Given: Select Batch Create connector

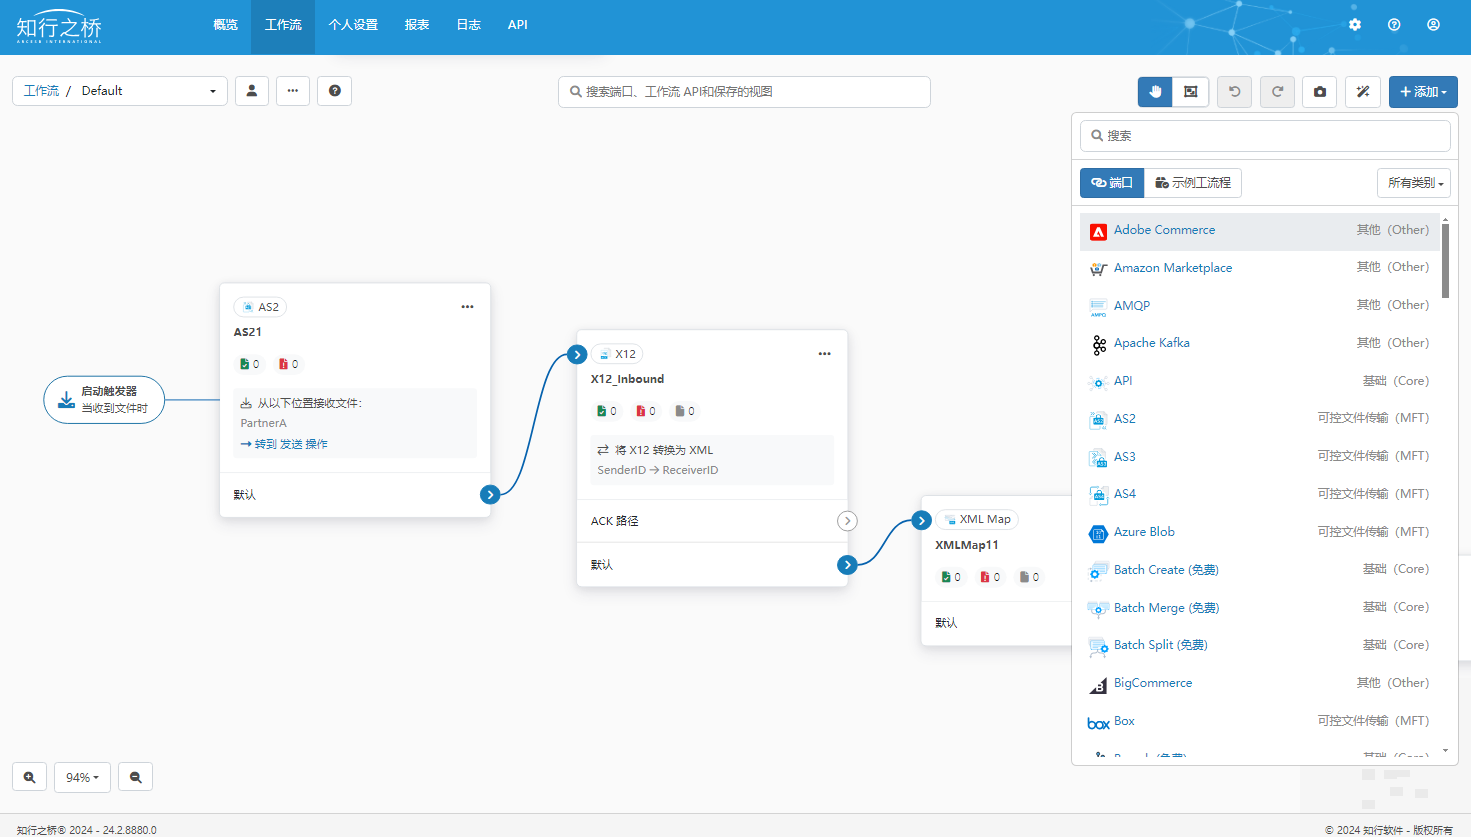Looking at the screenshot, I should [x=1260, y=570].
